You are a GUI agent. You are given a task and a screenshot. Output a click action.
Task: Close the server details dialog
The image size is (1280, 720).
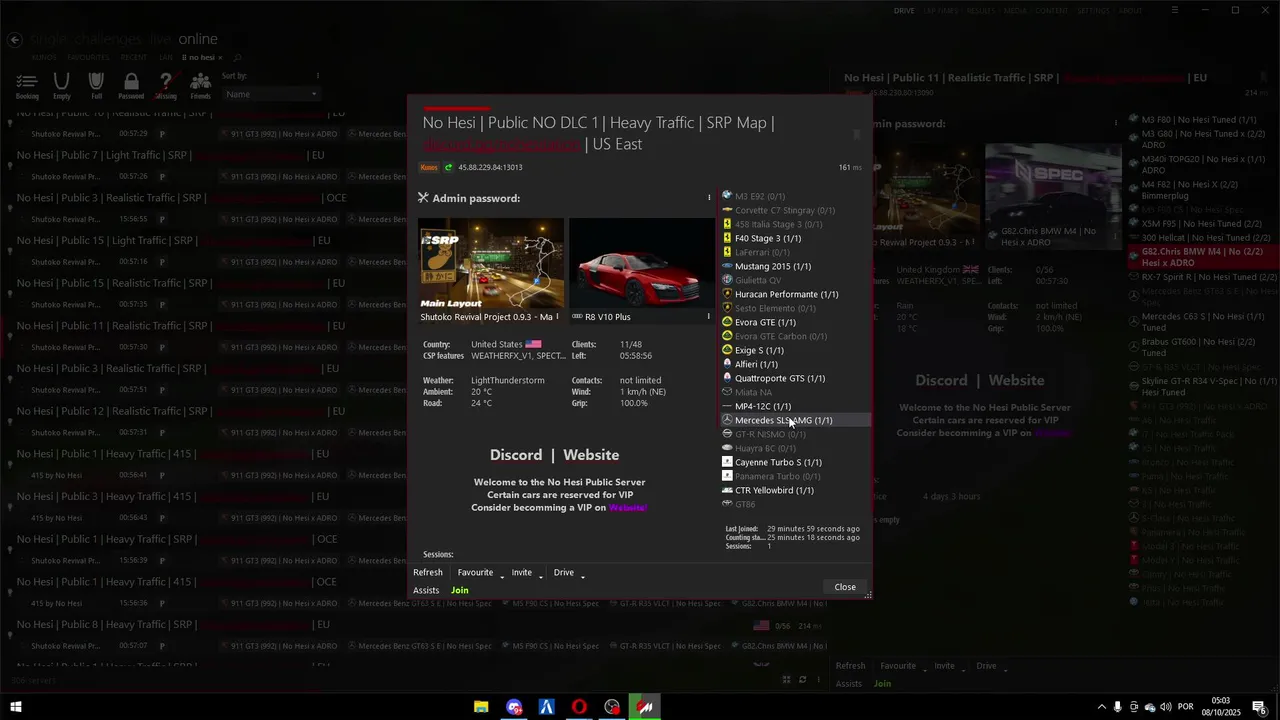pyautogui.click(x=845, y=587)
